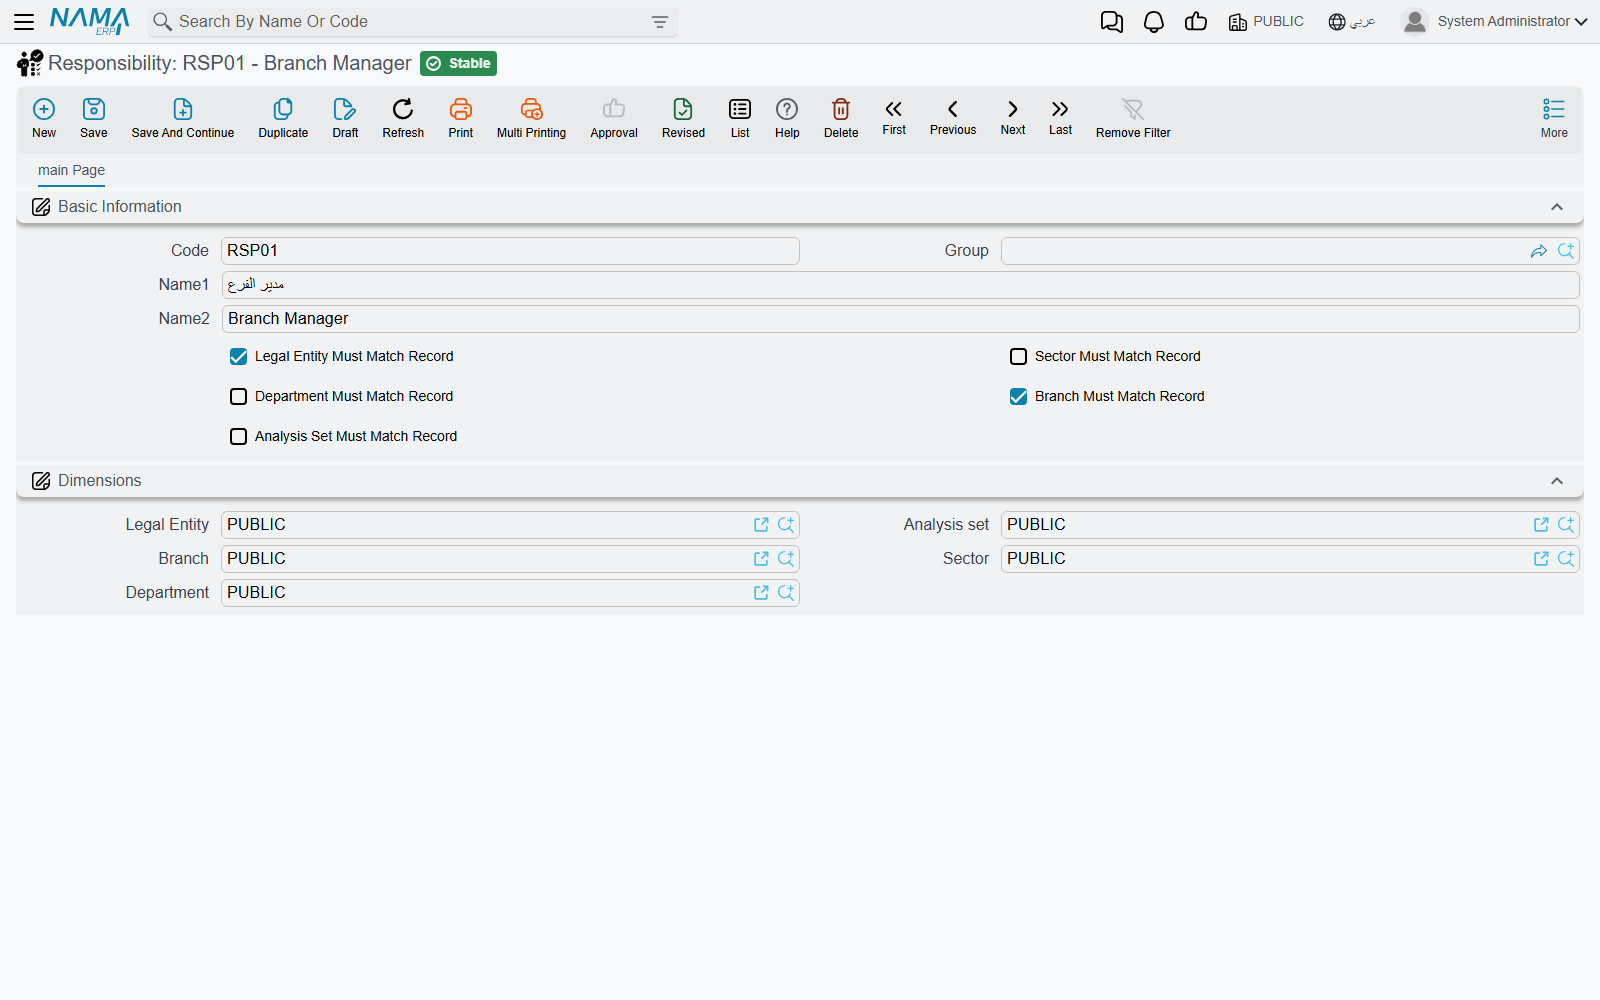Click the Code input field

point(510,251)
